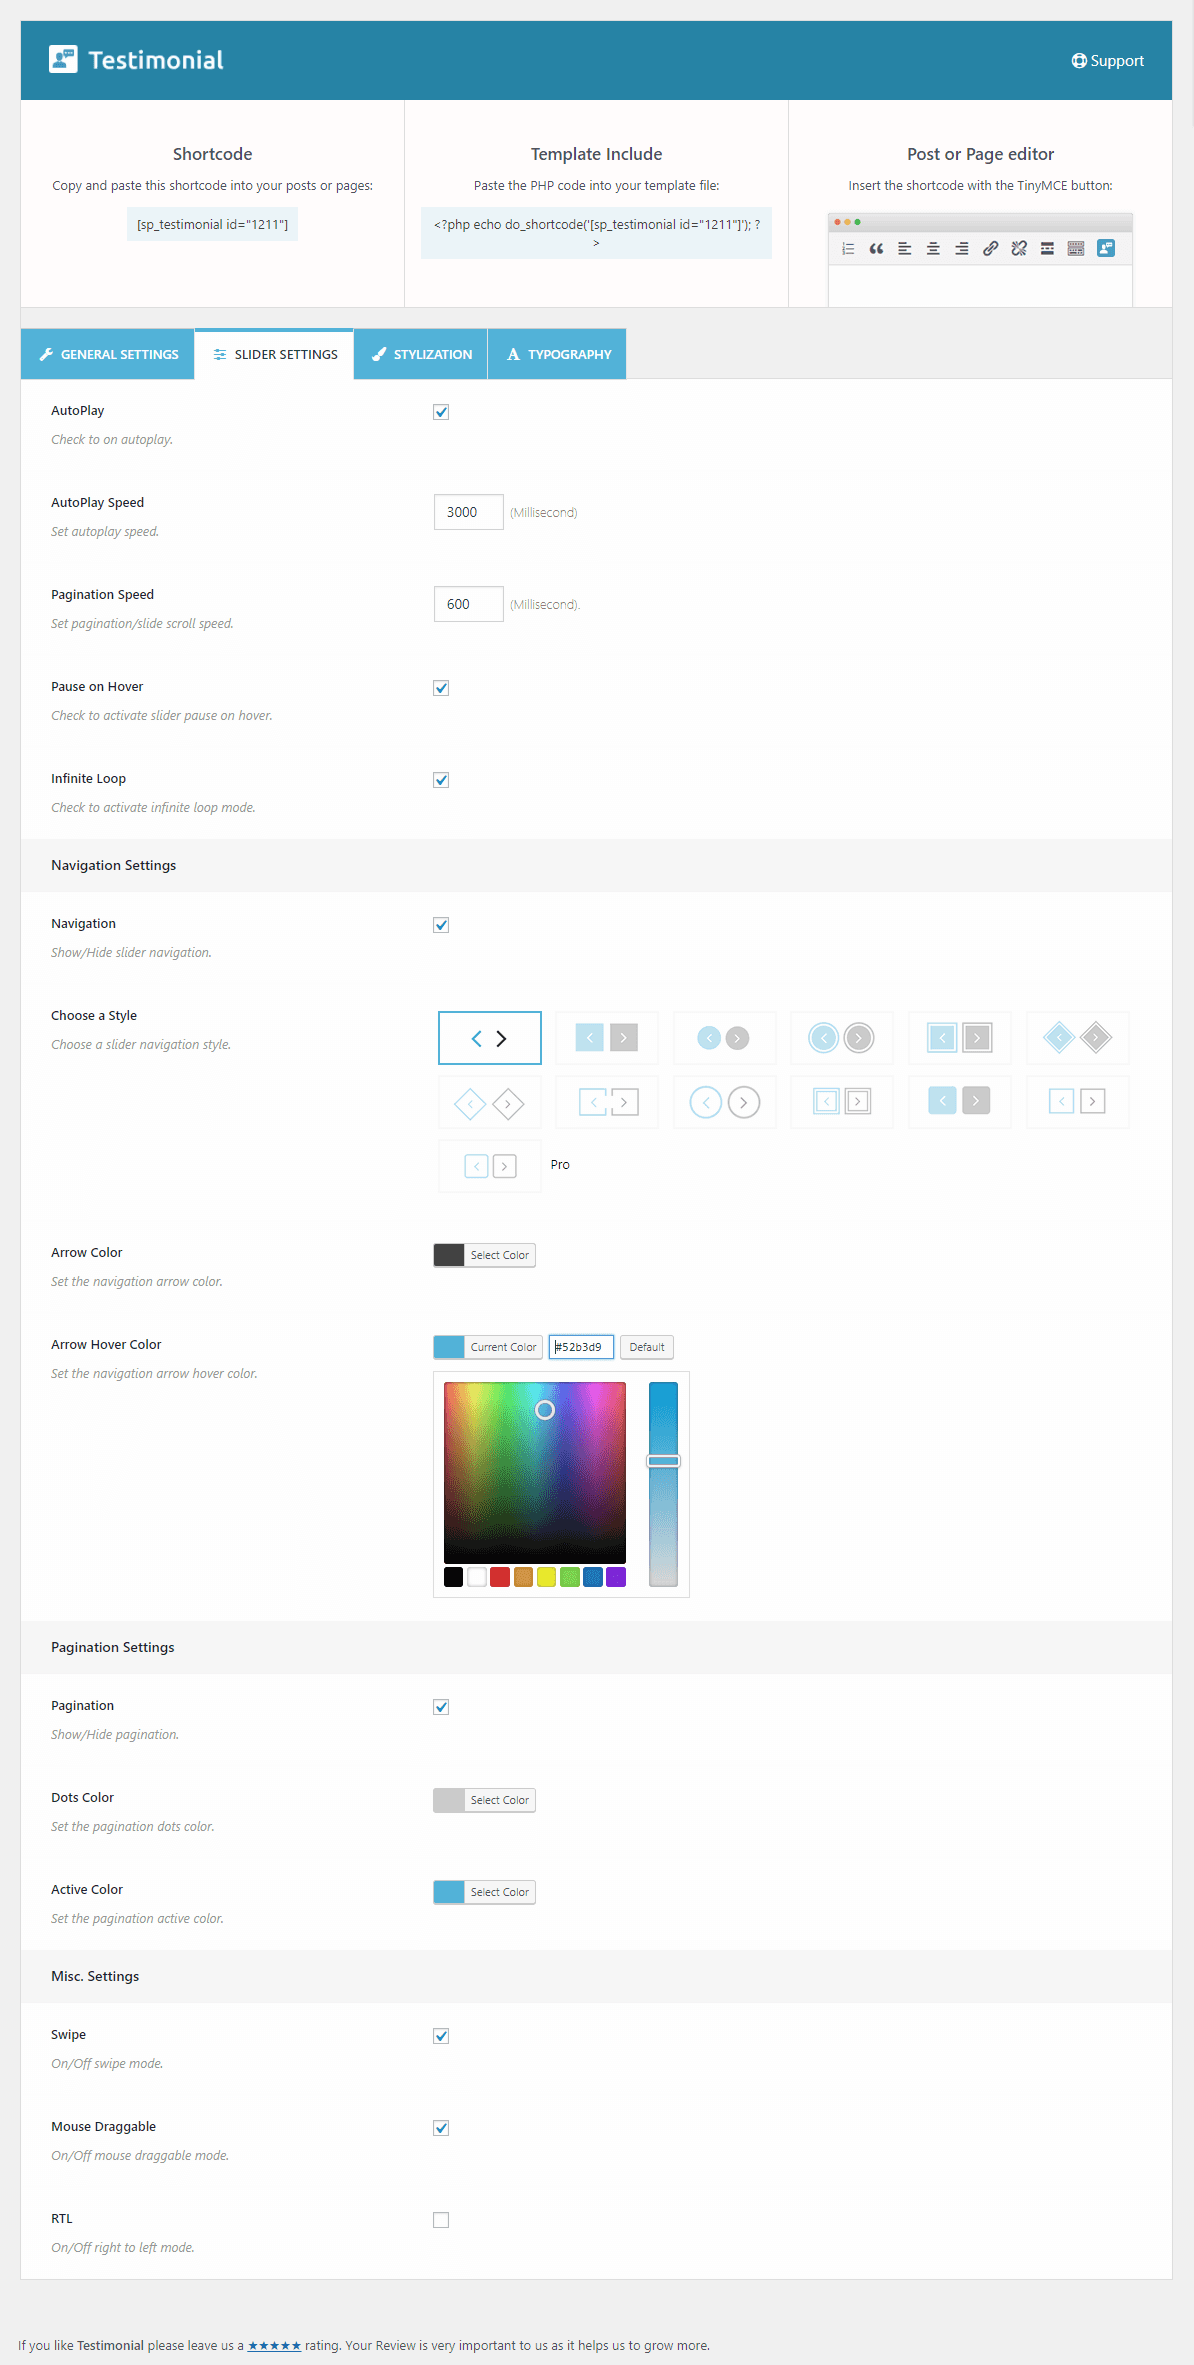Click the blockquote icon in editor preview
This screenshot has height=2365, width=1194.
[876, 249]
